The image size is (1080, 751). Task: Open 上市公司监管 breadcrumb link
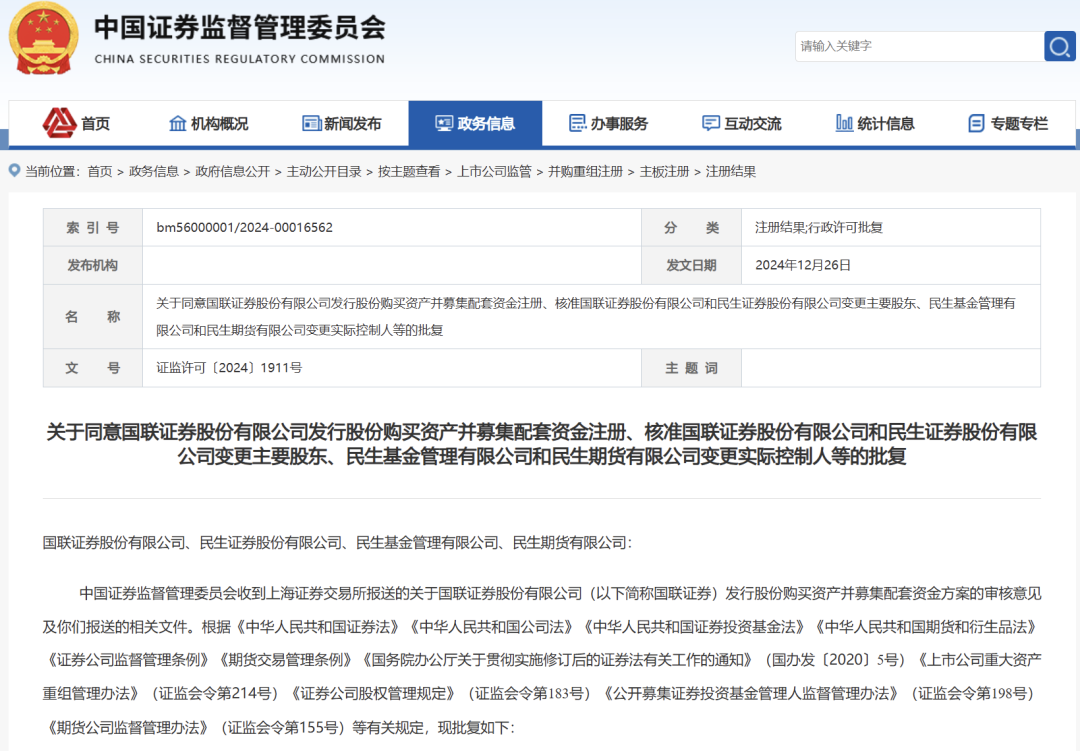[x=494, y=171]
